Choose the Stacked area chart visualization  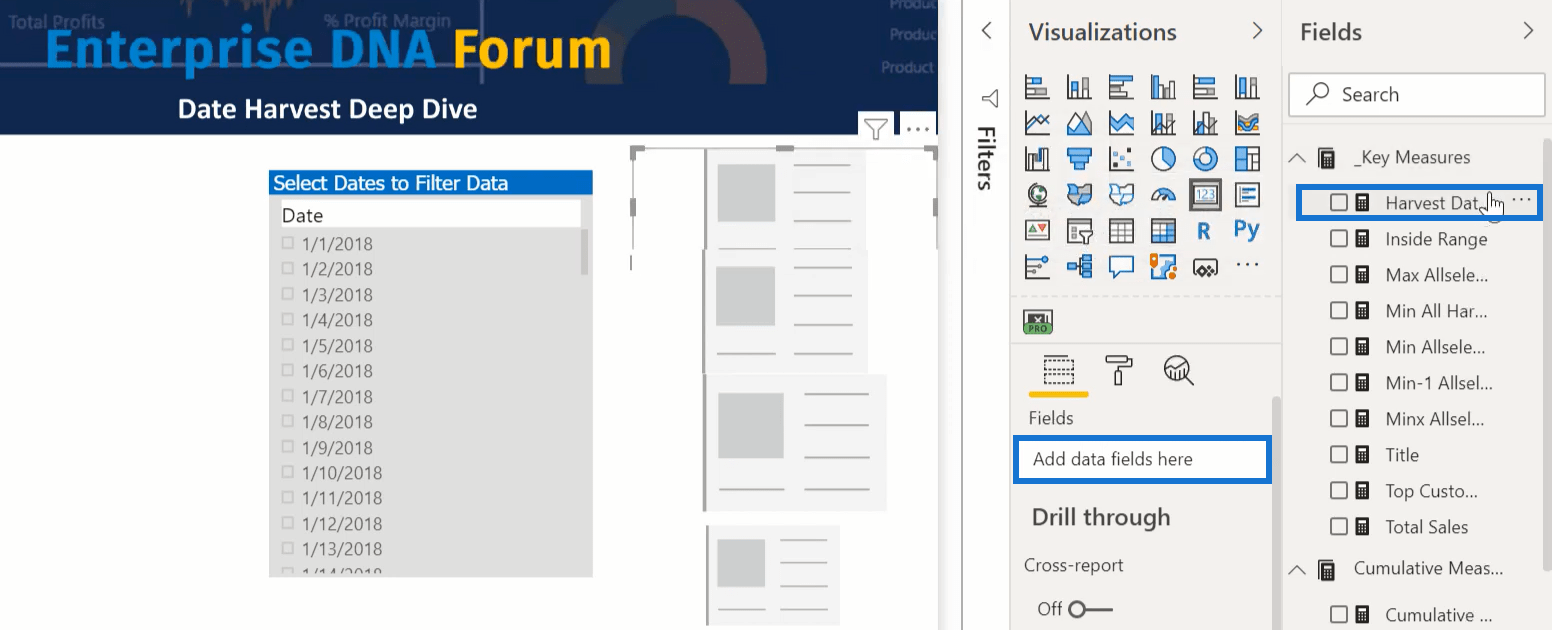[1121, 123]
